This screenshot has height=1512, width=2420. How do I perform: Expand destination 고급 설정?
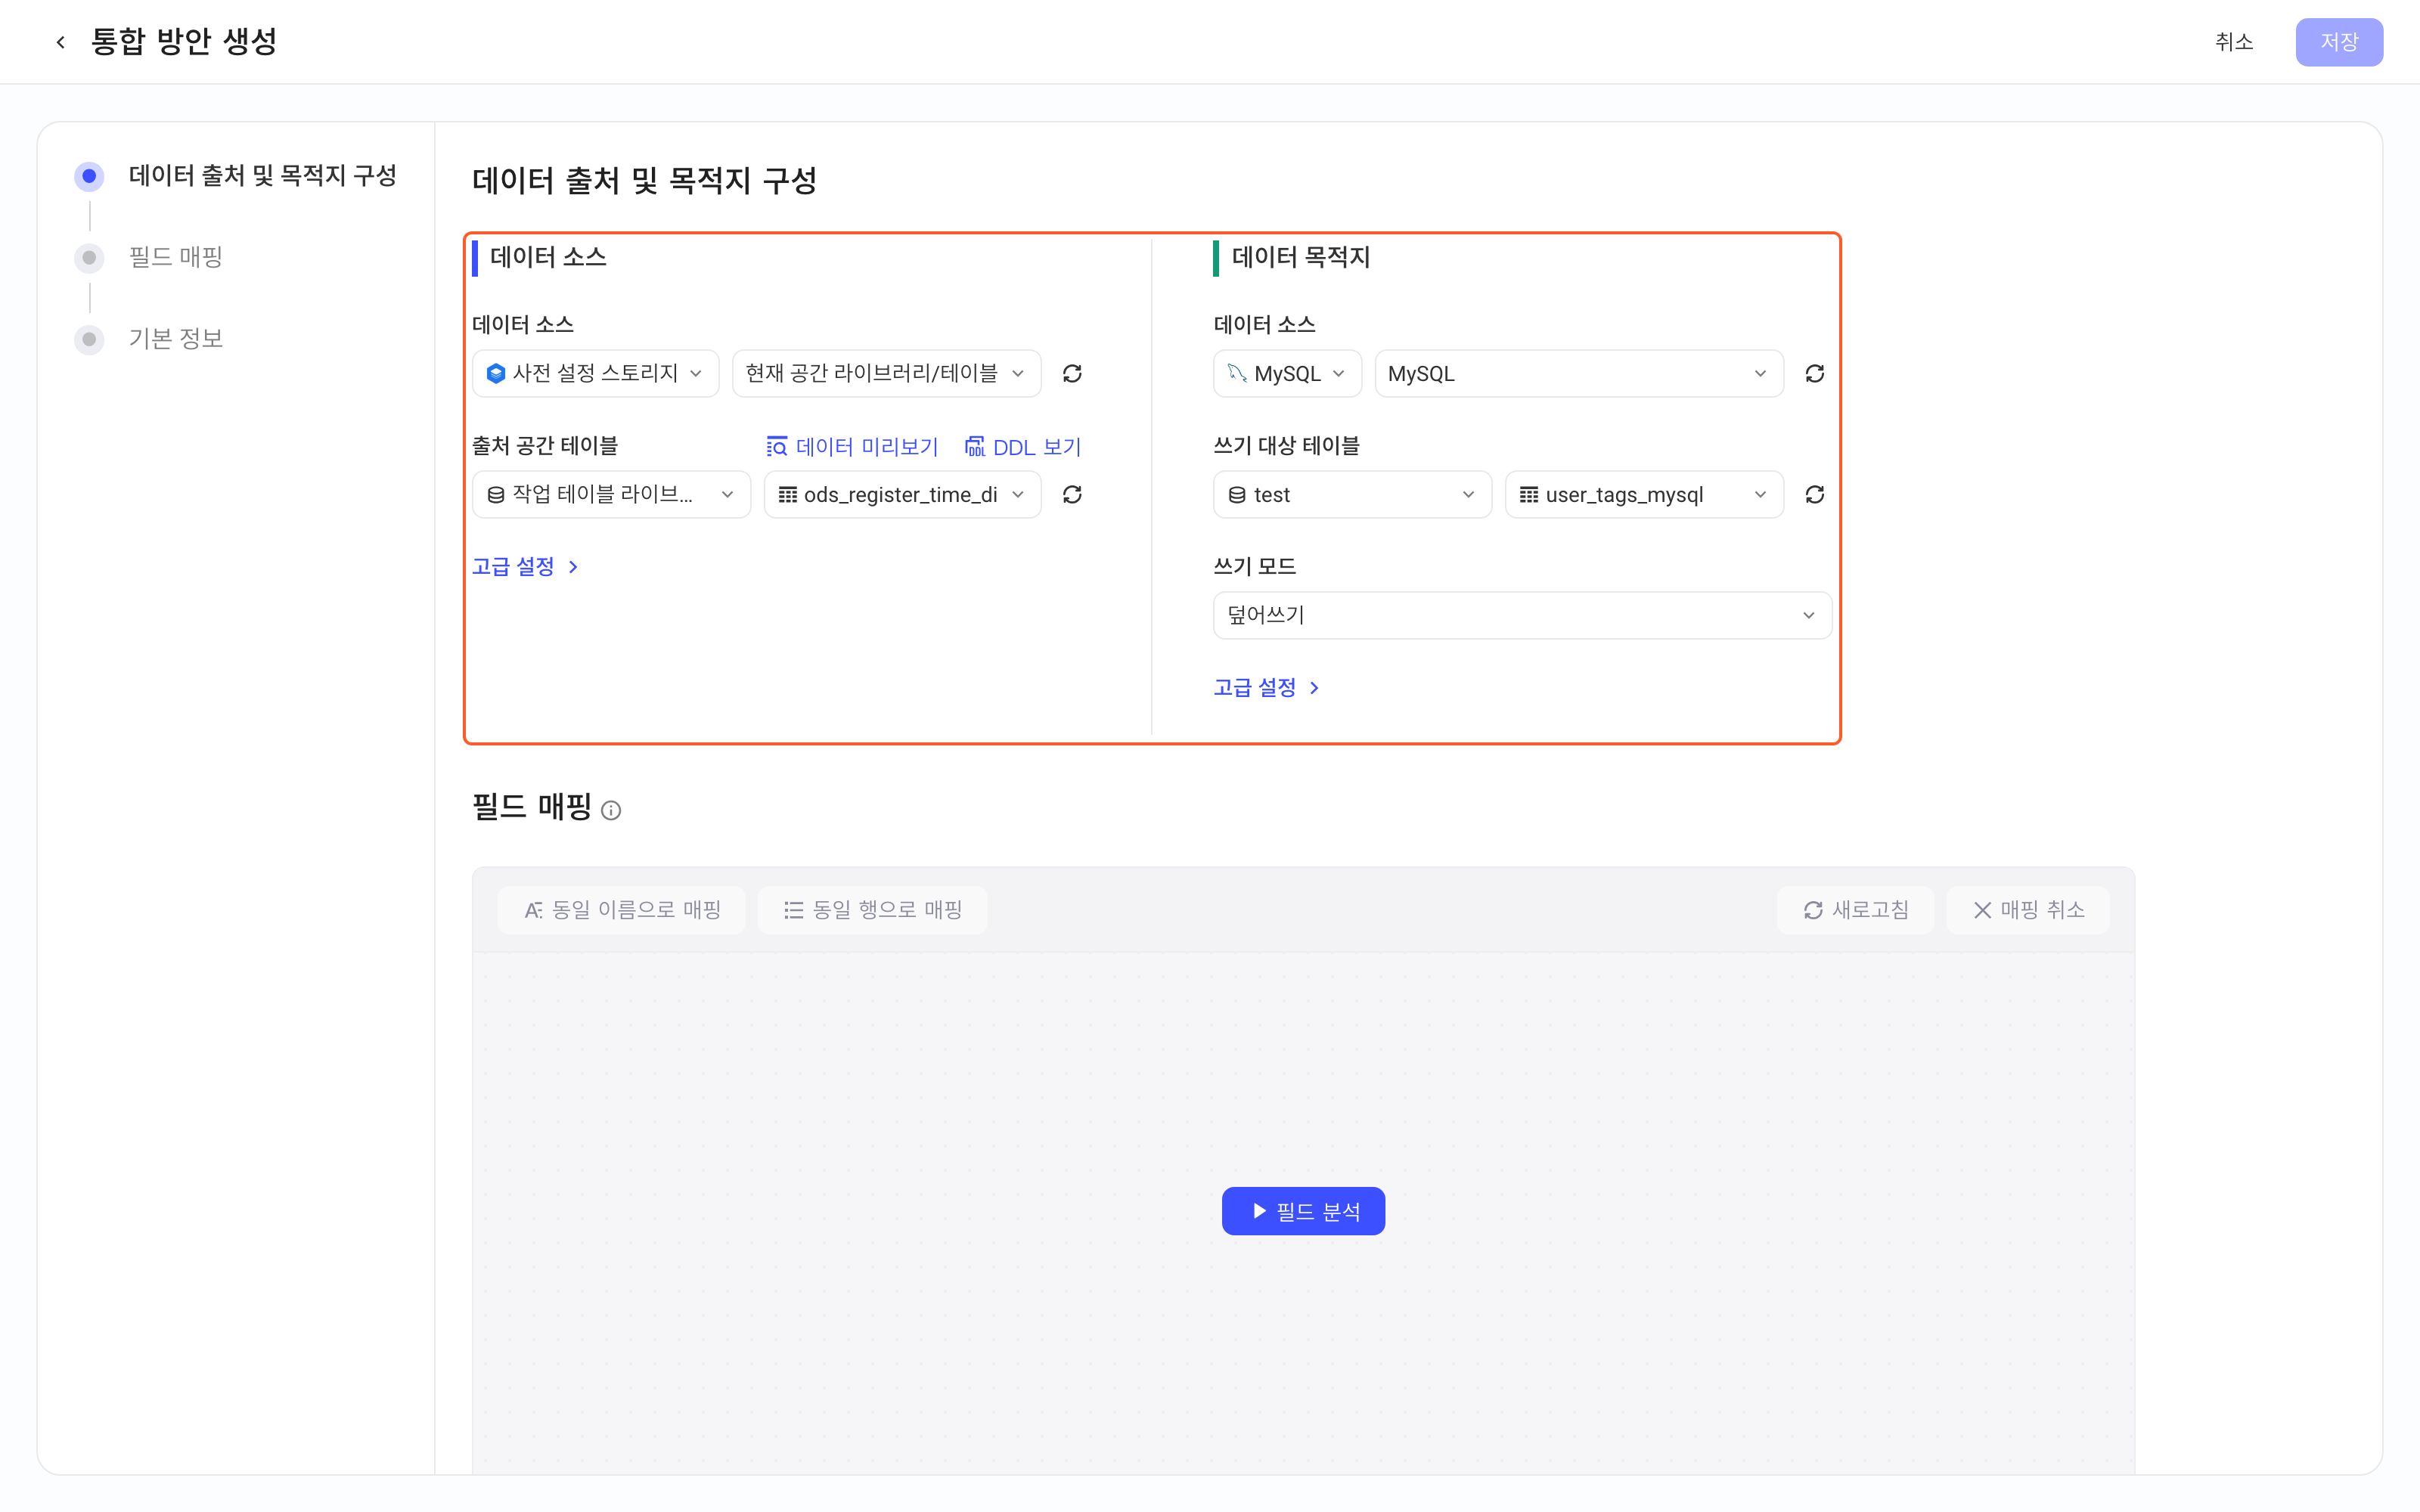coord(1266,688)
